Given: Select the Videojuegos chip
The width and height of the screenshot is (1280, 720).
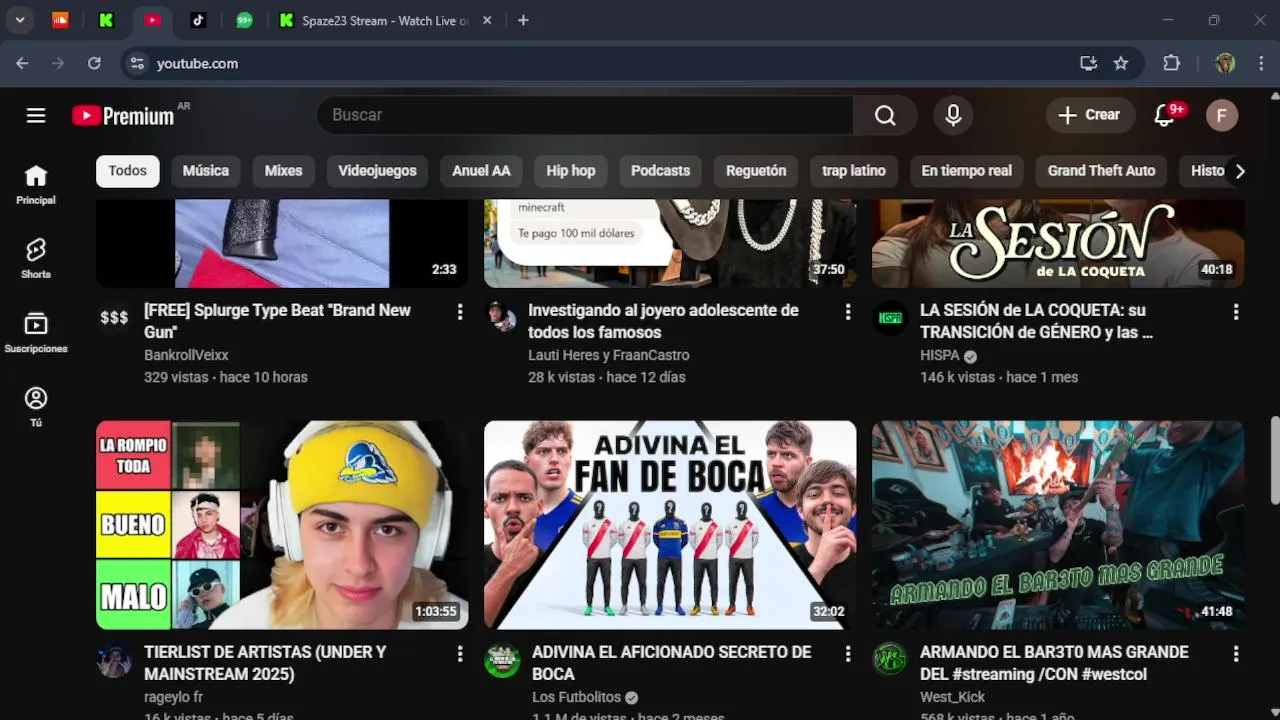Looking at the screenshot, I should pos(377,171).
